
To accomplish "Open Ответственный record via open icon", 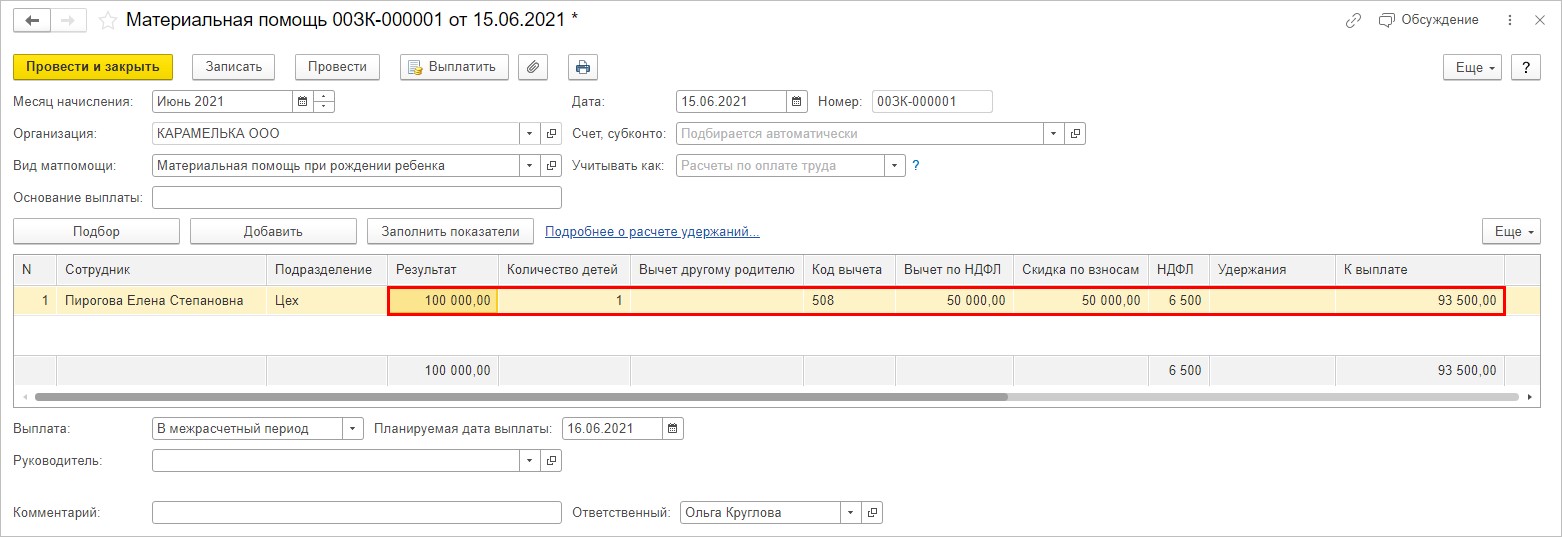I will (873, 513).
